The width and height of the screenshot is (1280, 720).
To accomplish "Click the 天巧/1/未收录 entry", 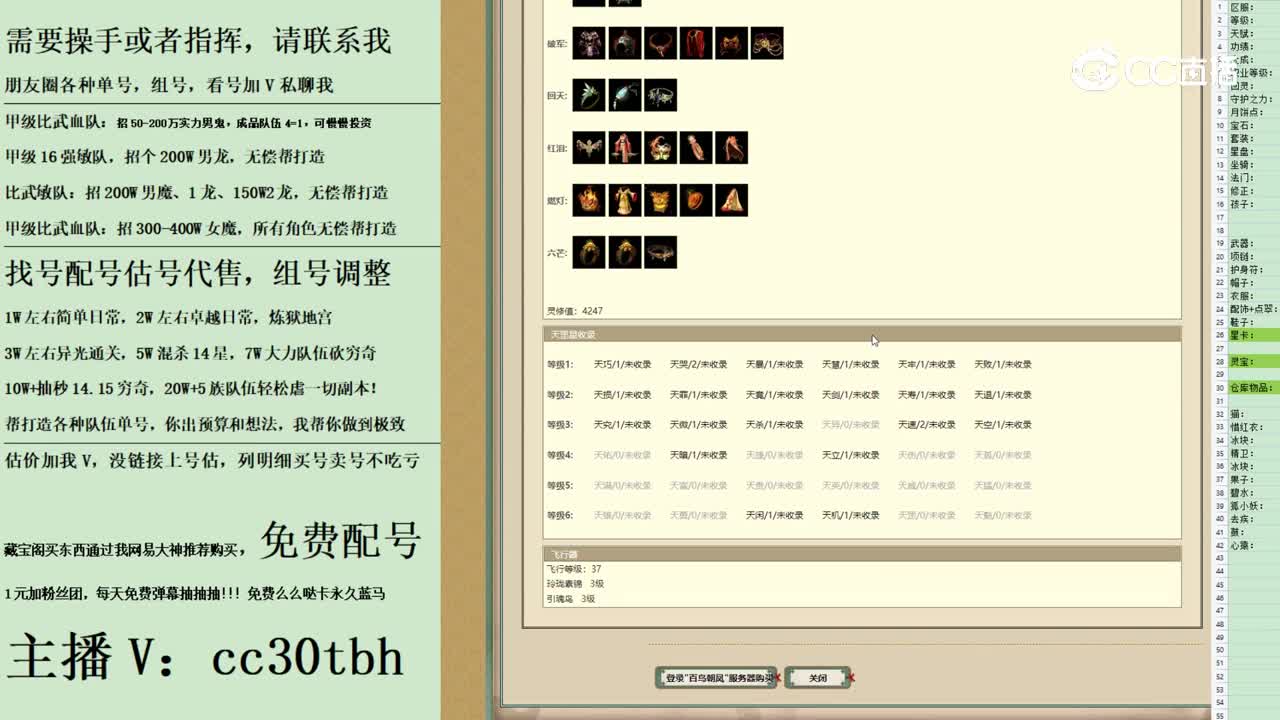I will [622, 365].
